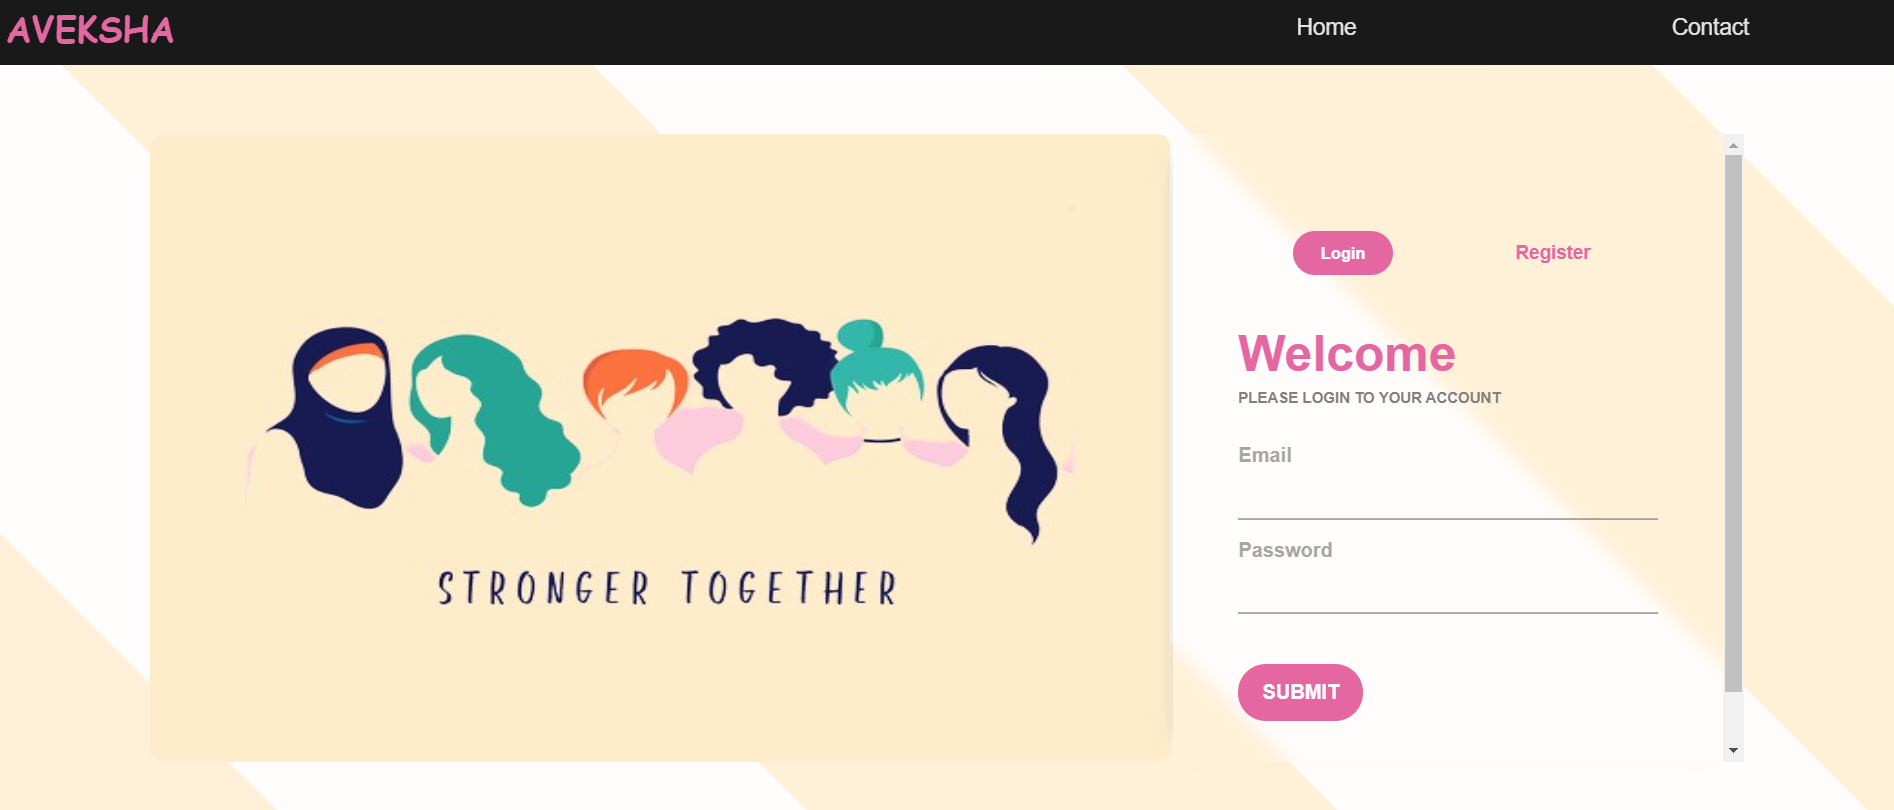Click the scrollbar down arrow in the form panel

tap(1733, 750)
